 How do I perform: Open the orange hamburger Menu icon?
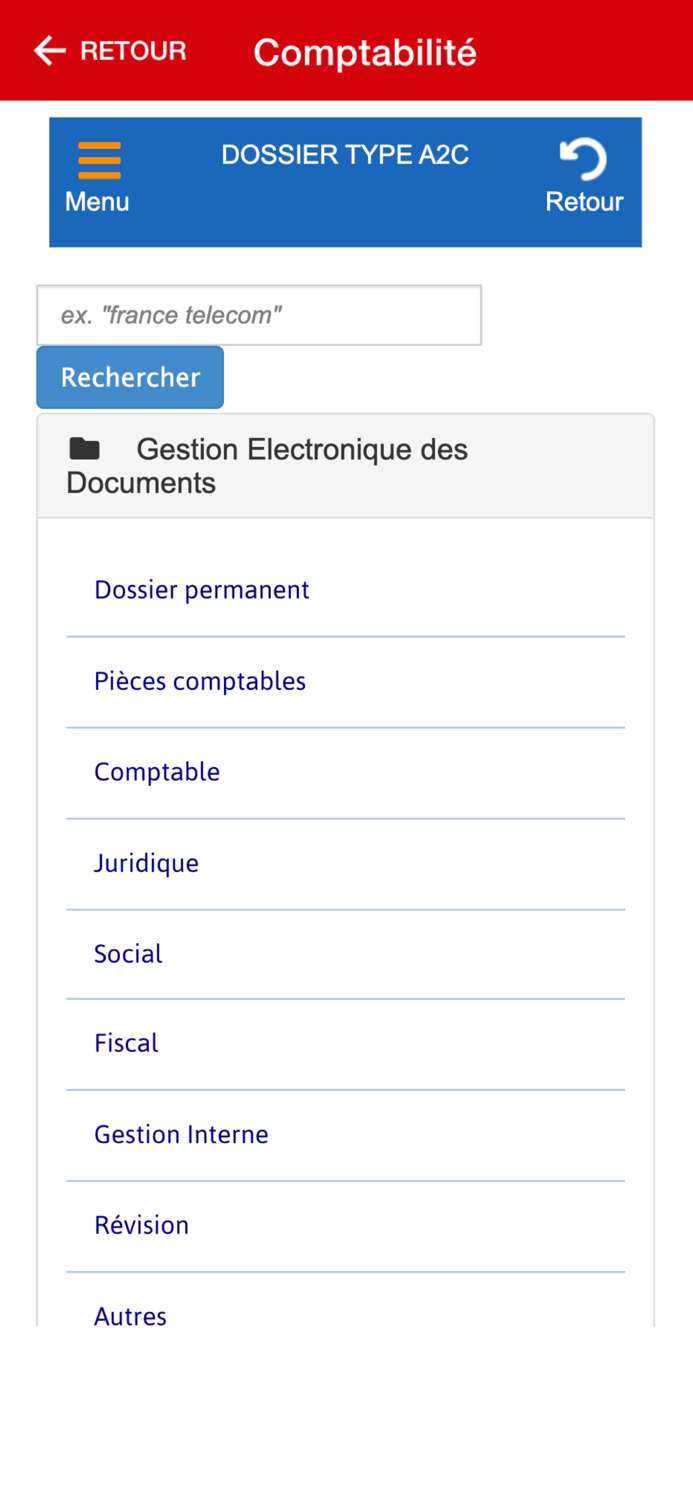[x=99, y=160]
